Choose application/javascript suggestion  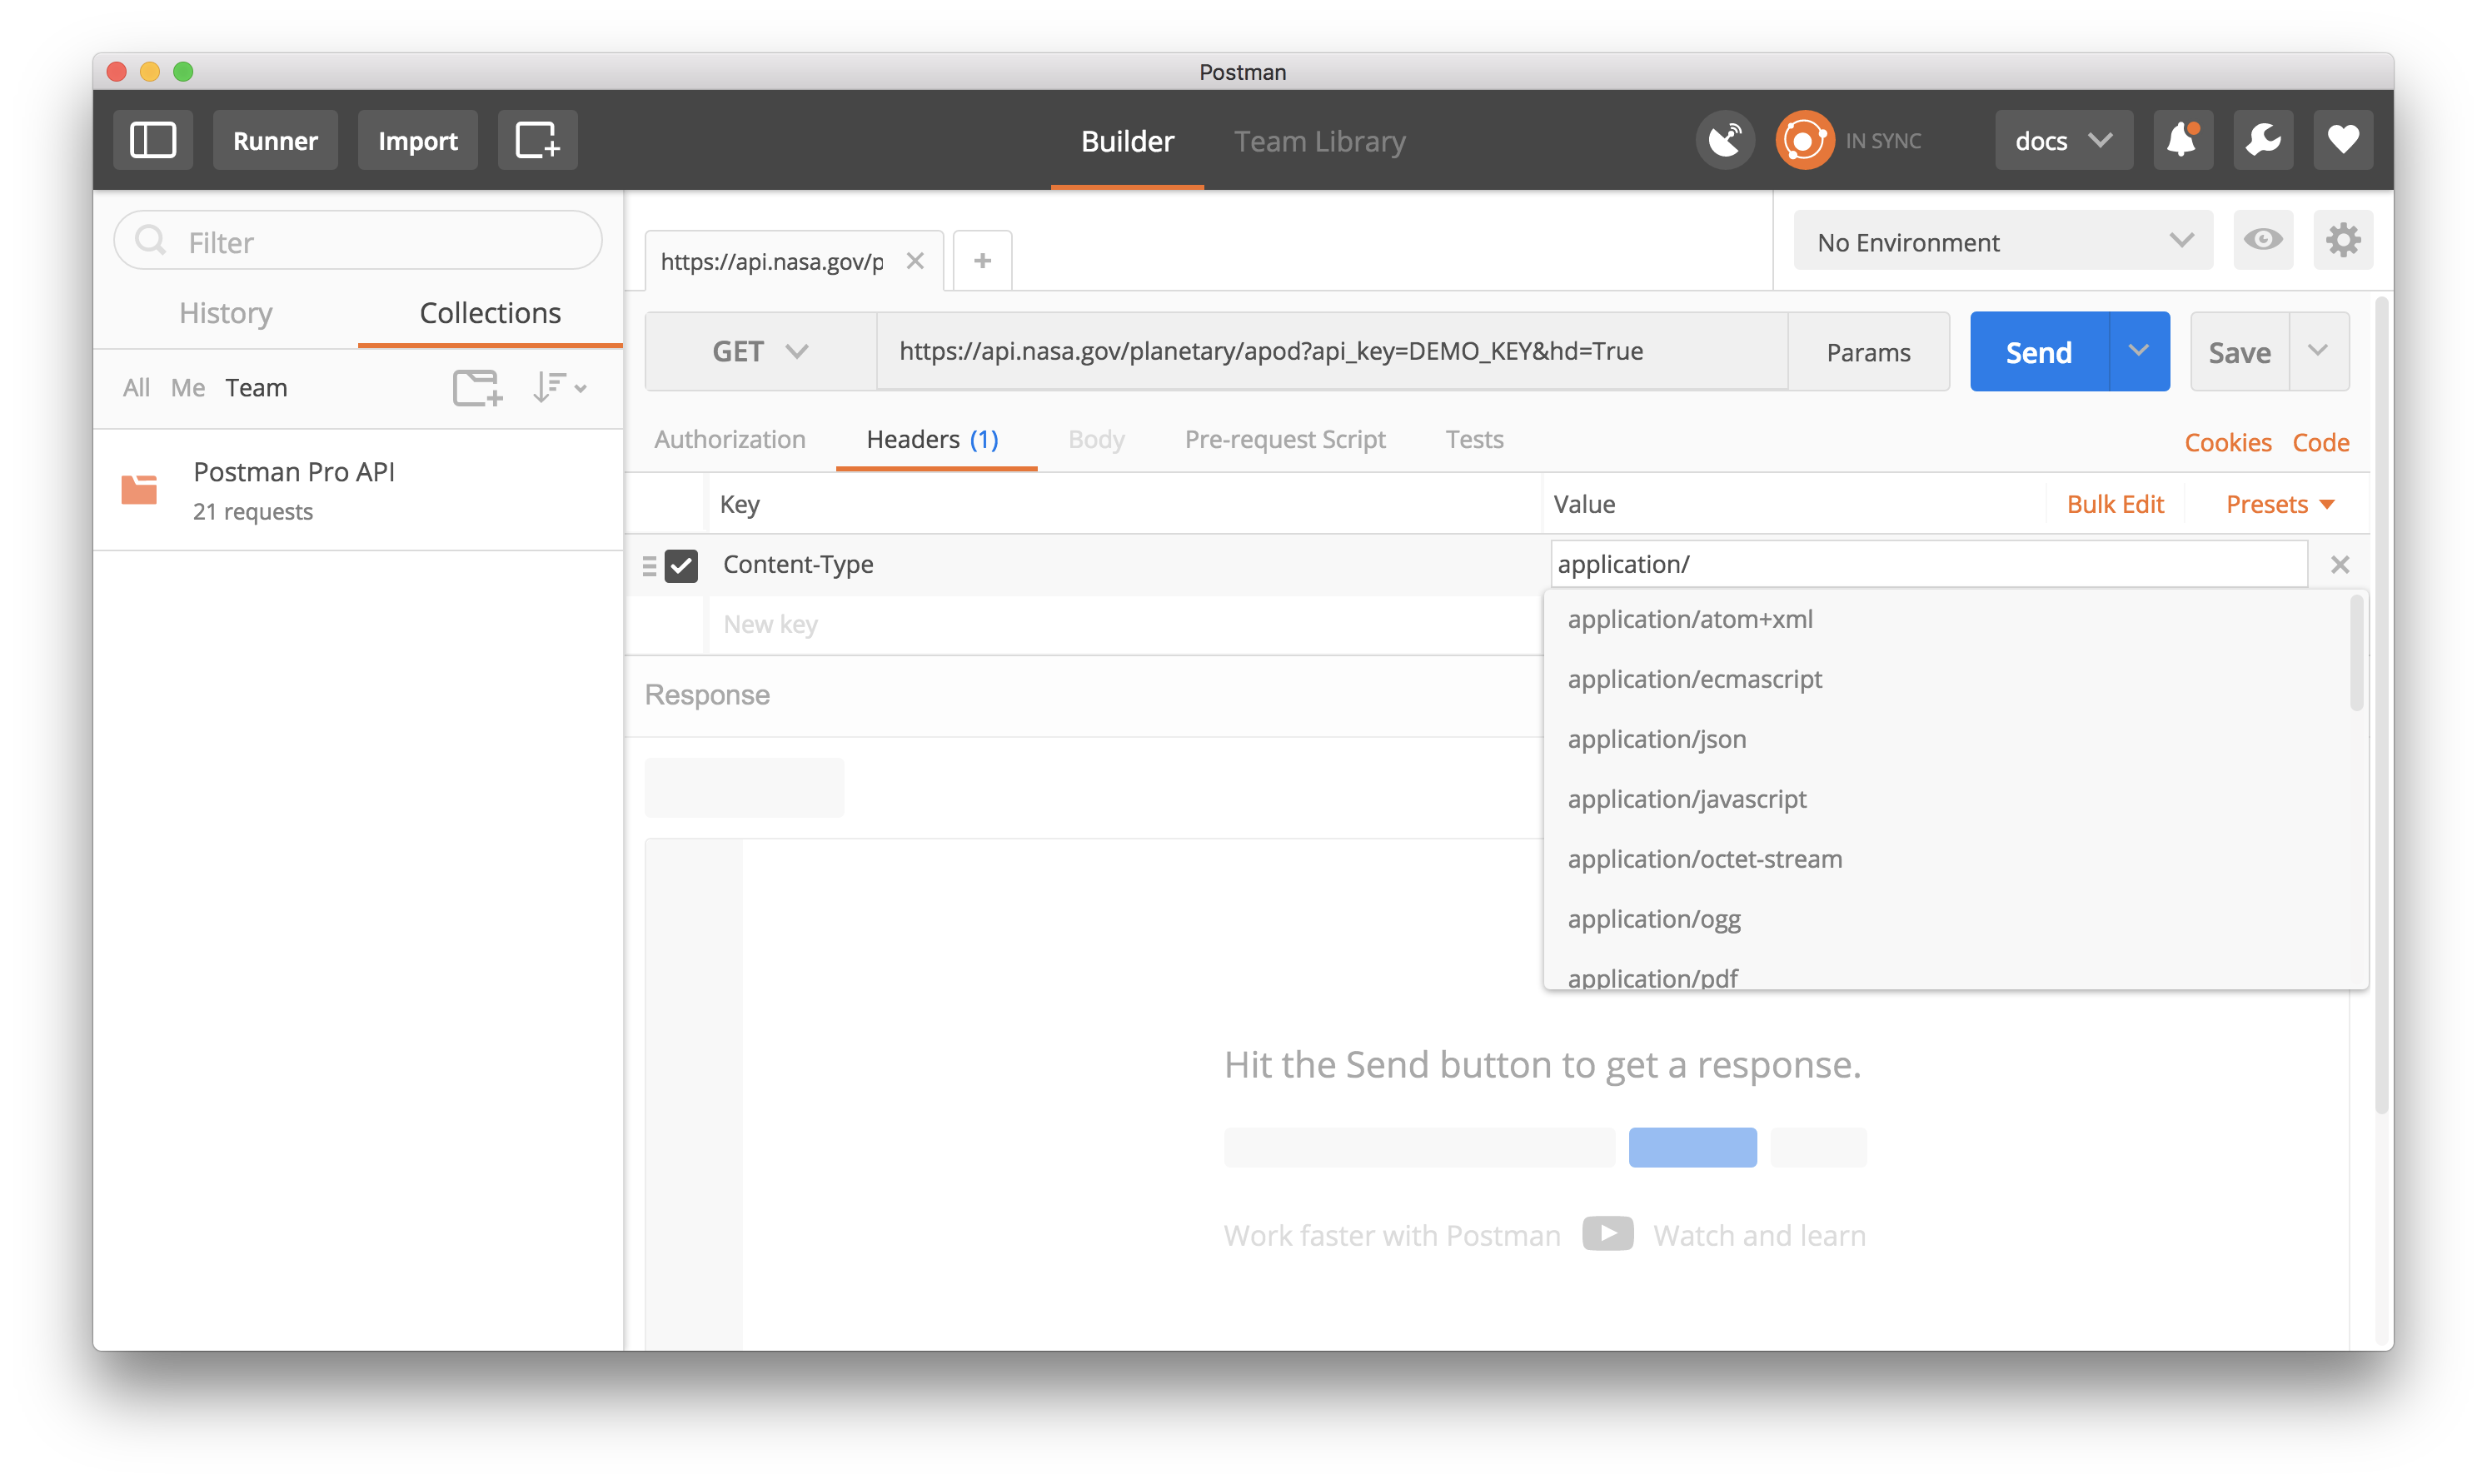[1954, 799]
